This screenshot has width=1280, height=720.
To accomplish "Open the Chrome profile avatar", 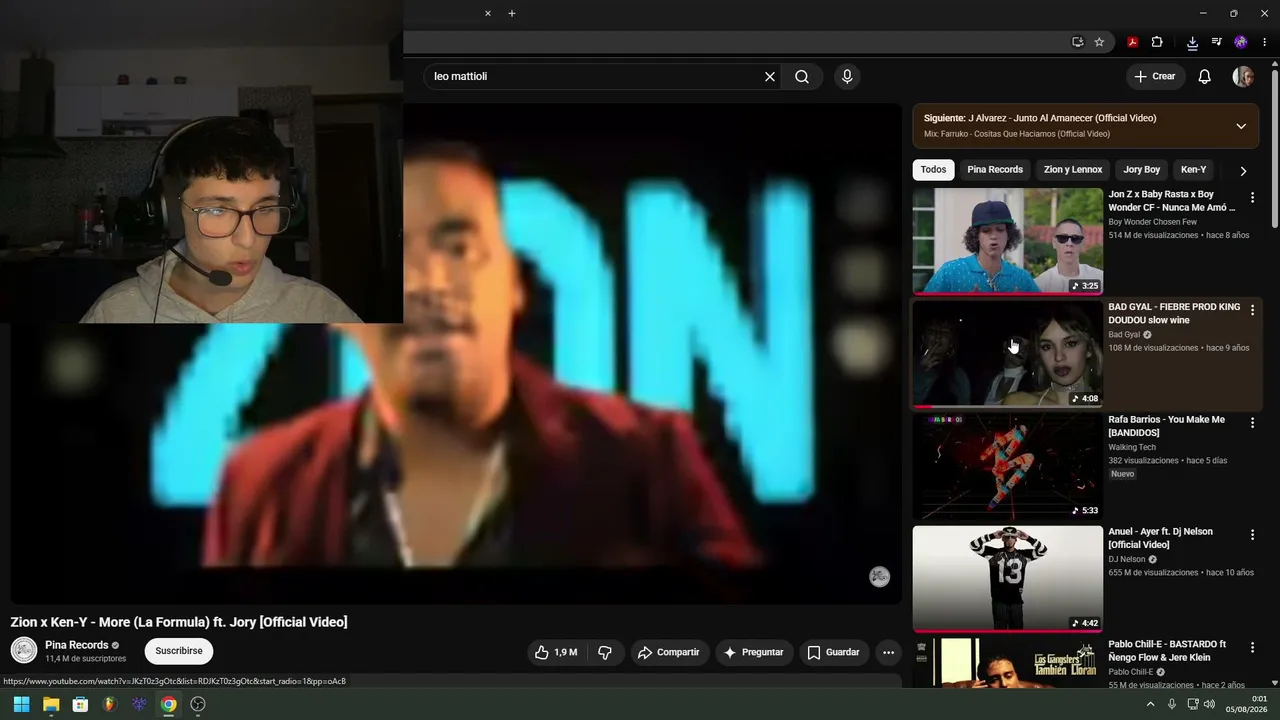I will click(x=1241, y=42).
